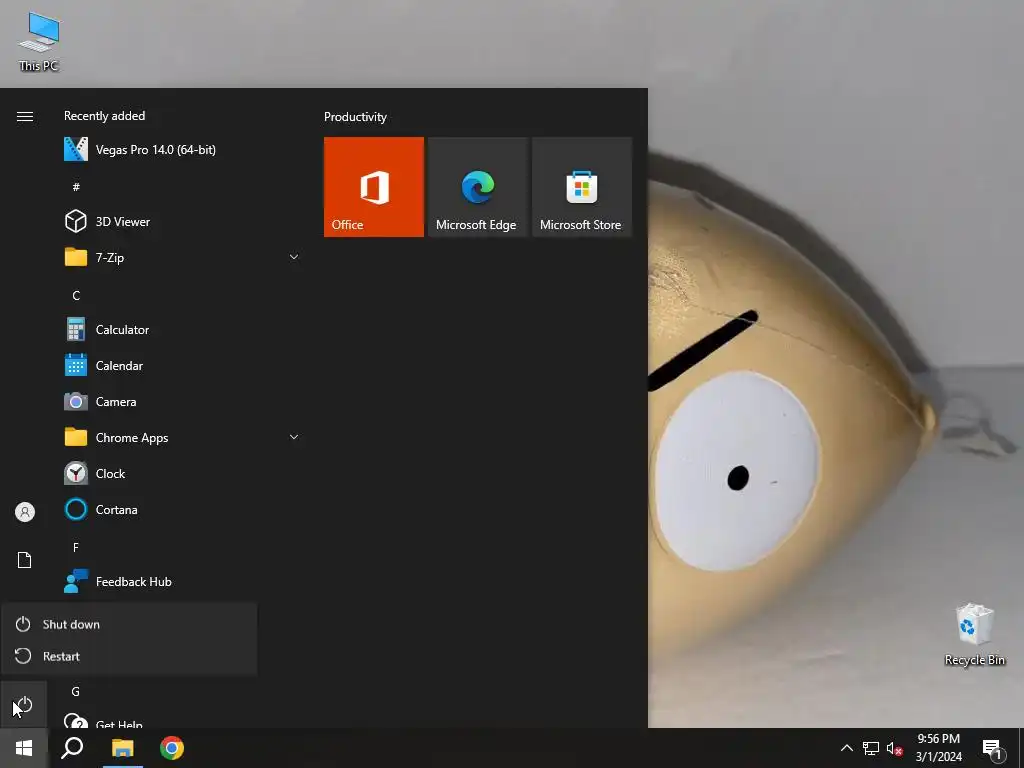Click the Power button in Start menu
Image resolution: width=1024 pixels, height=768 pixels.
[24, 705]
